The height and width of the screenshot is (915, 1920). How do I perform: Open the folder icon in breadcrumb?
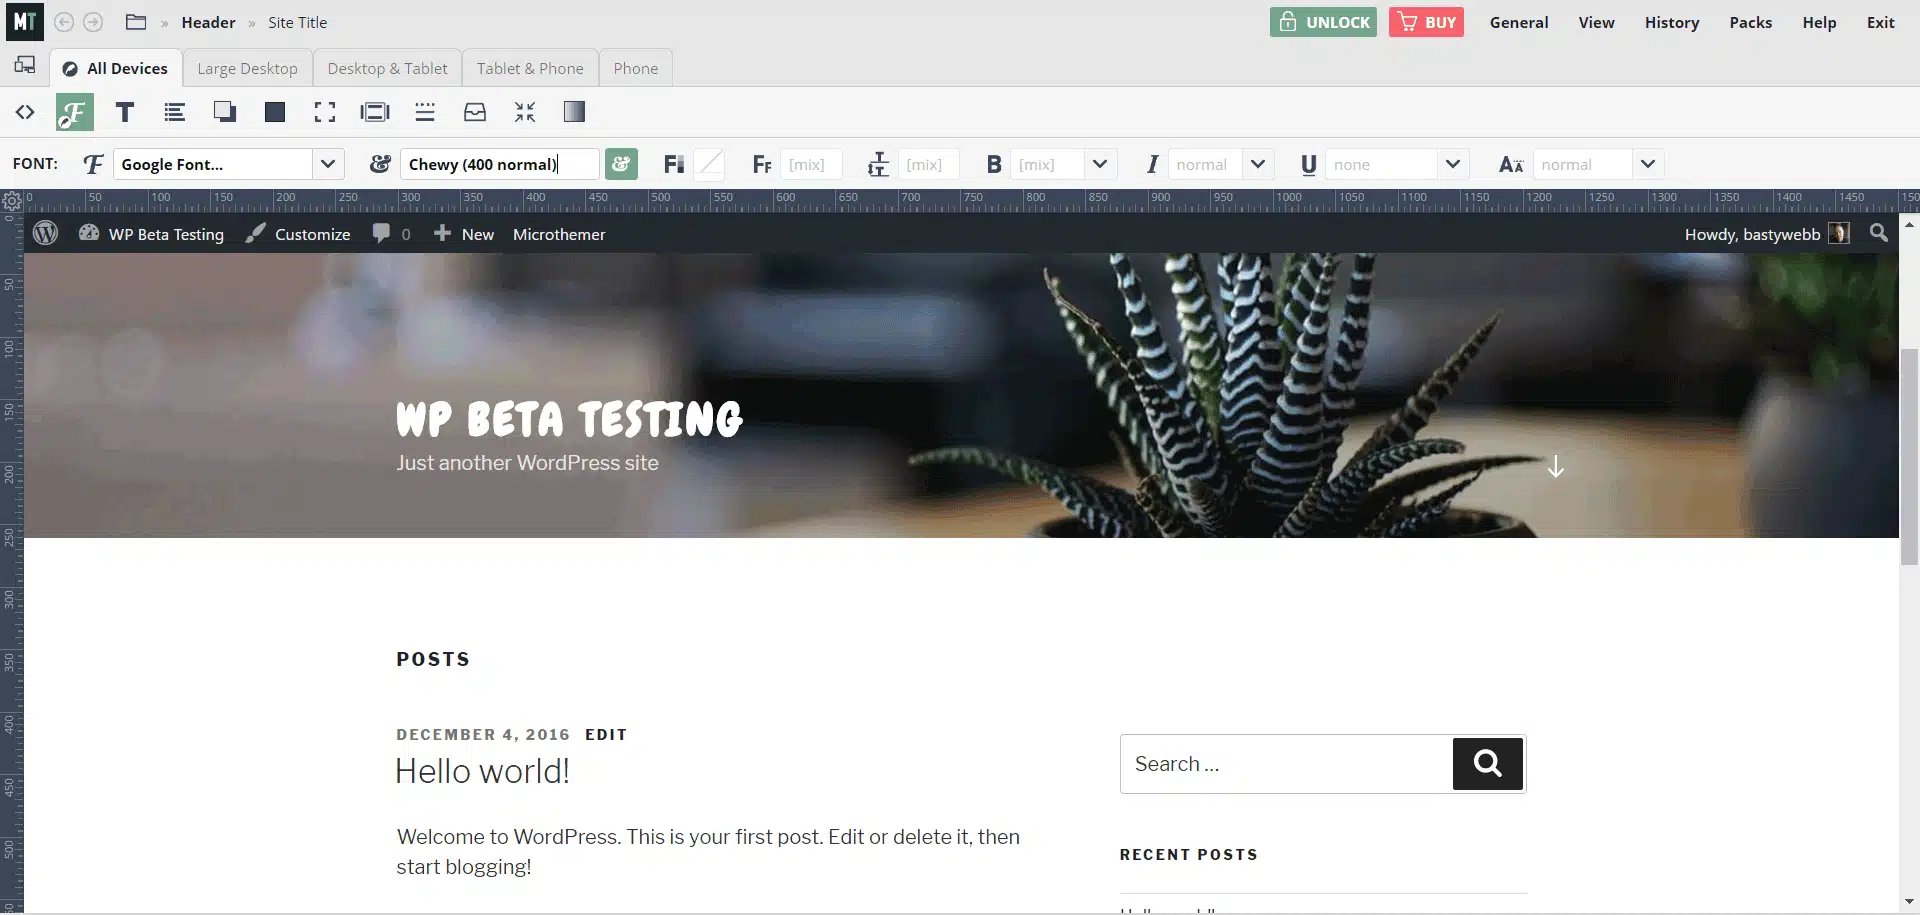(x=136, y=22)
